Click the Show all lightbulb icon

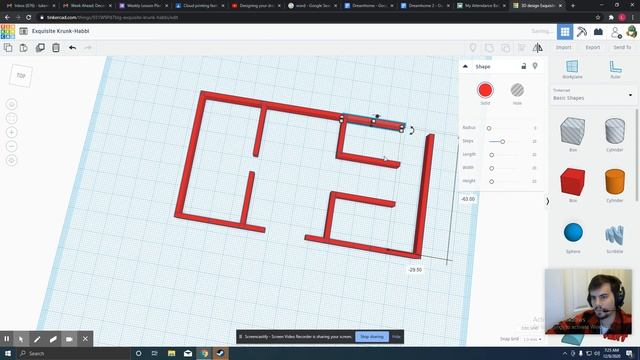[473, 48]
